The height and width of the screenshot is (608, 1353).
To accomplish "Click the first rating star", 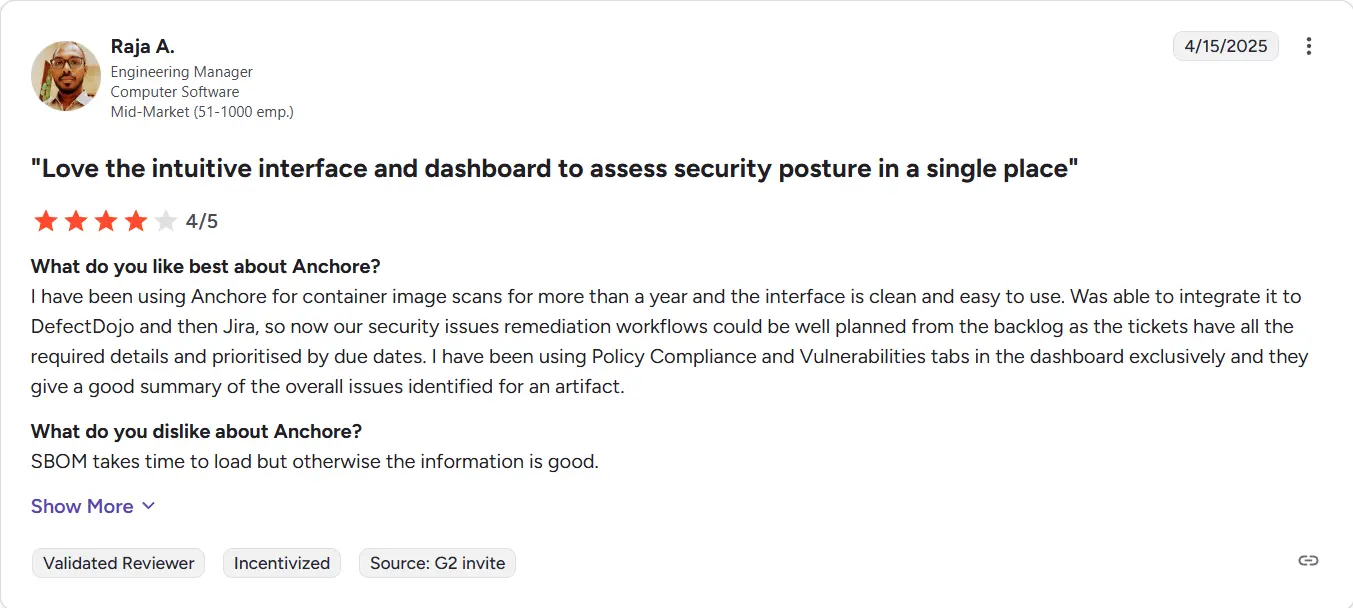I will tap(46, 221).
